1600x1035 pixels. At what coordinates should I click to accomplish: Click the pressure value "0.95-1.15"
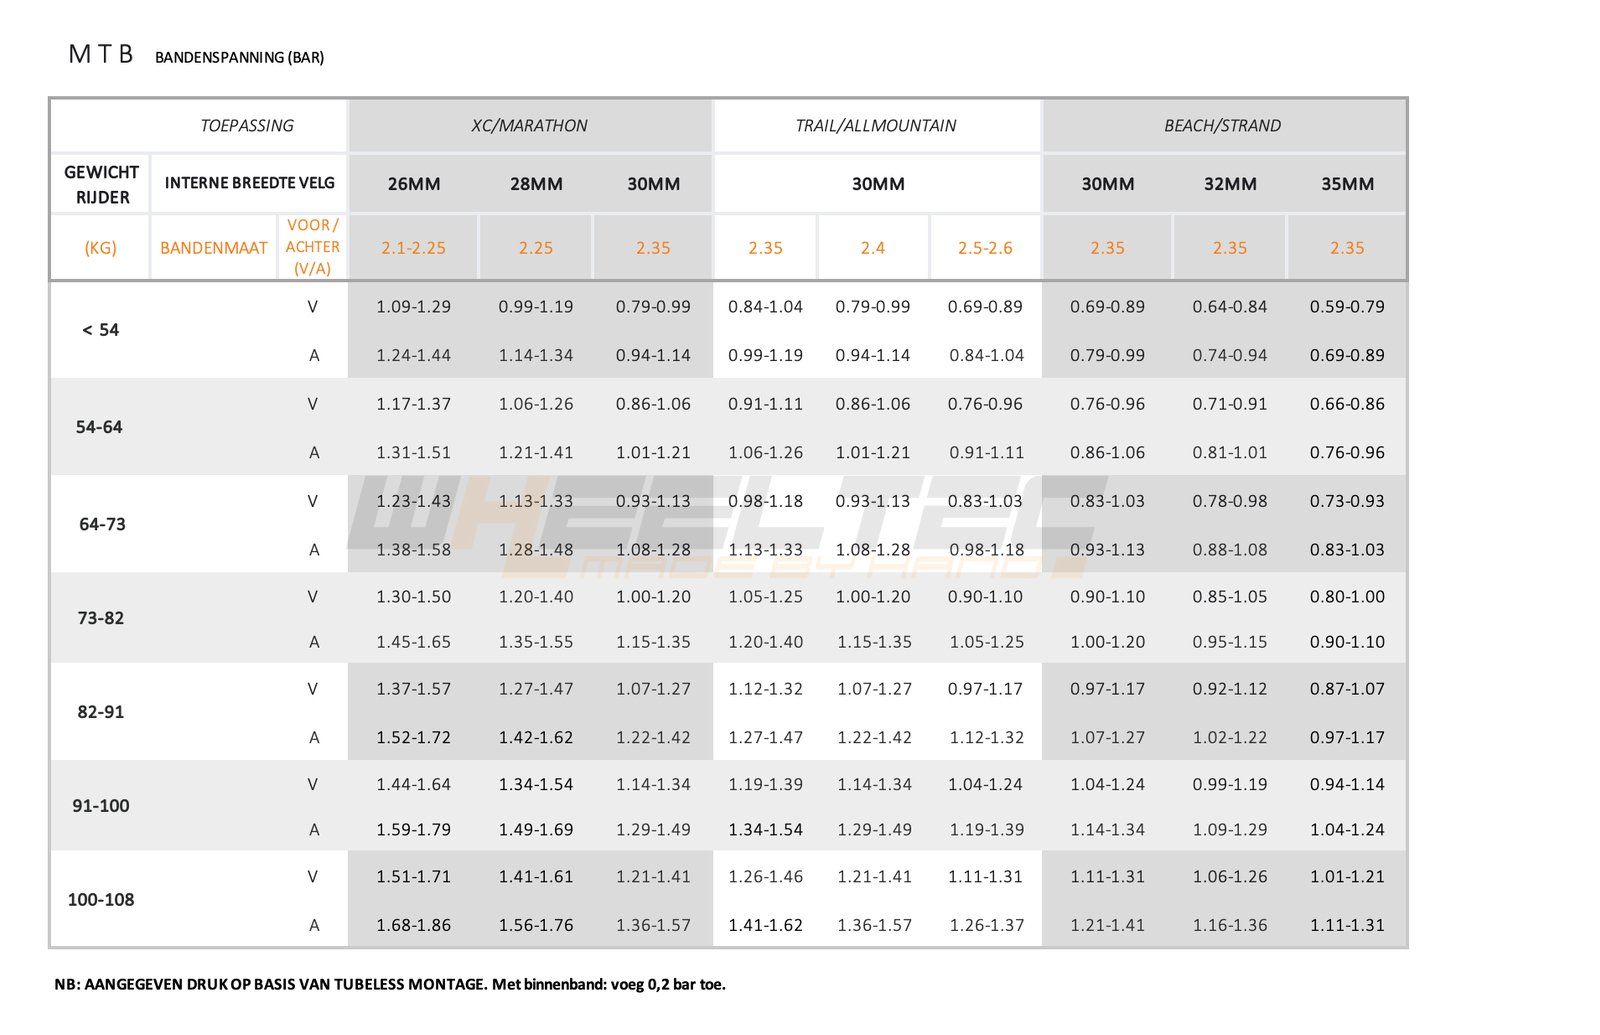click(1230, 642)
